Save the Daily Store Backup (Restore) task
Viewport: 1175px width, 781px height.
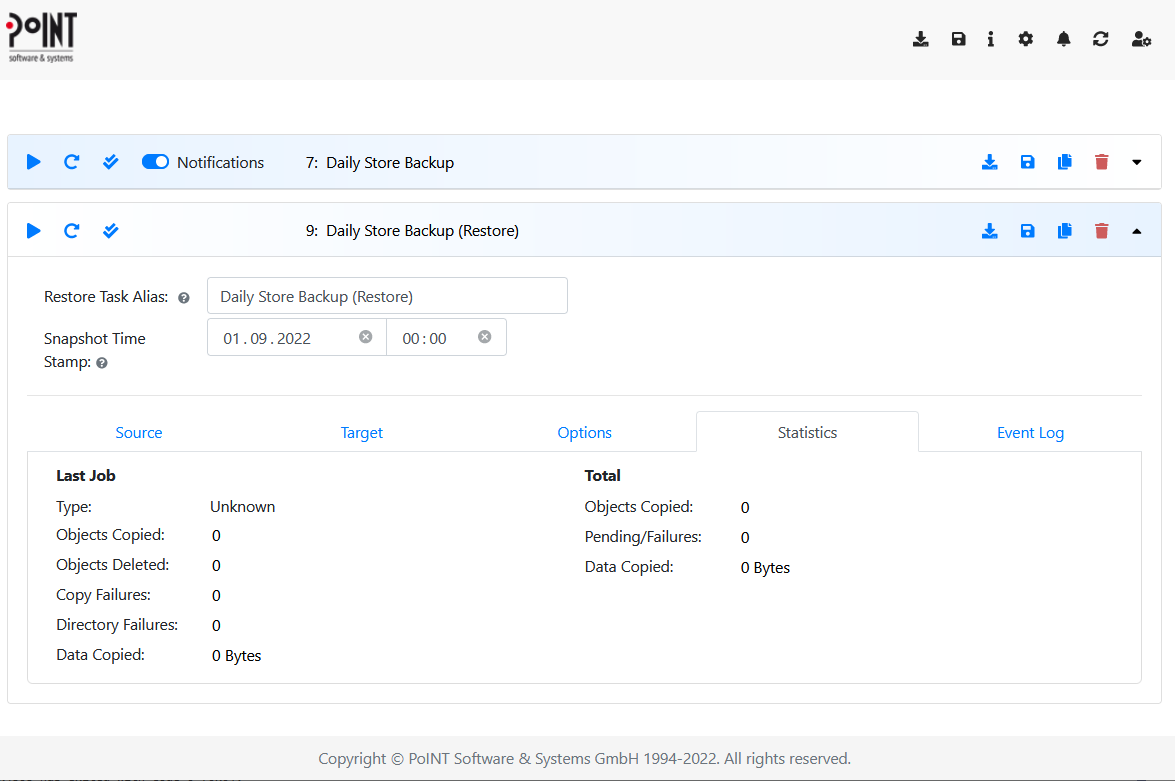[x=1027, y=230]
